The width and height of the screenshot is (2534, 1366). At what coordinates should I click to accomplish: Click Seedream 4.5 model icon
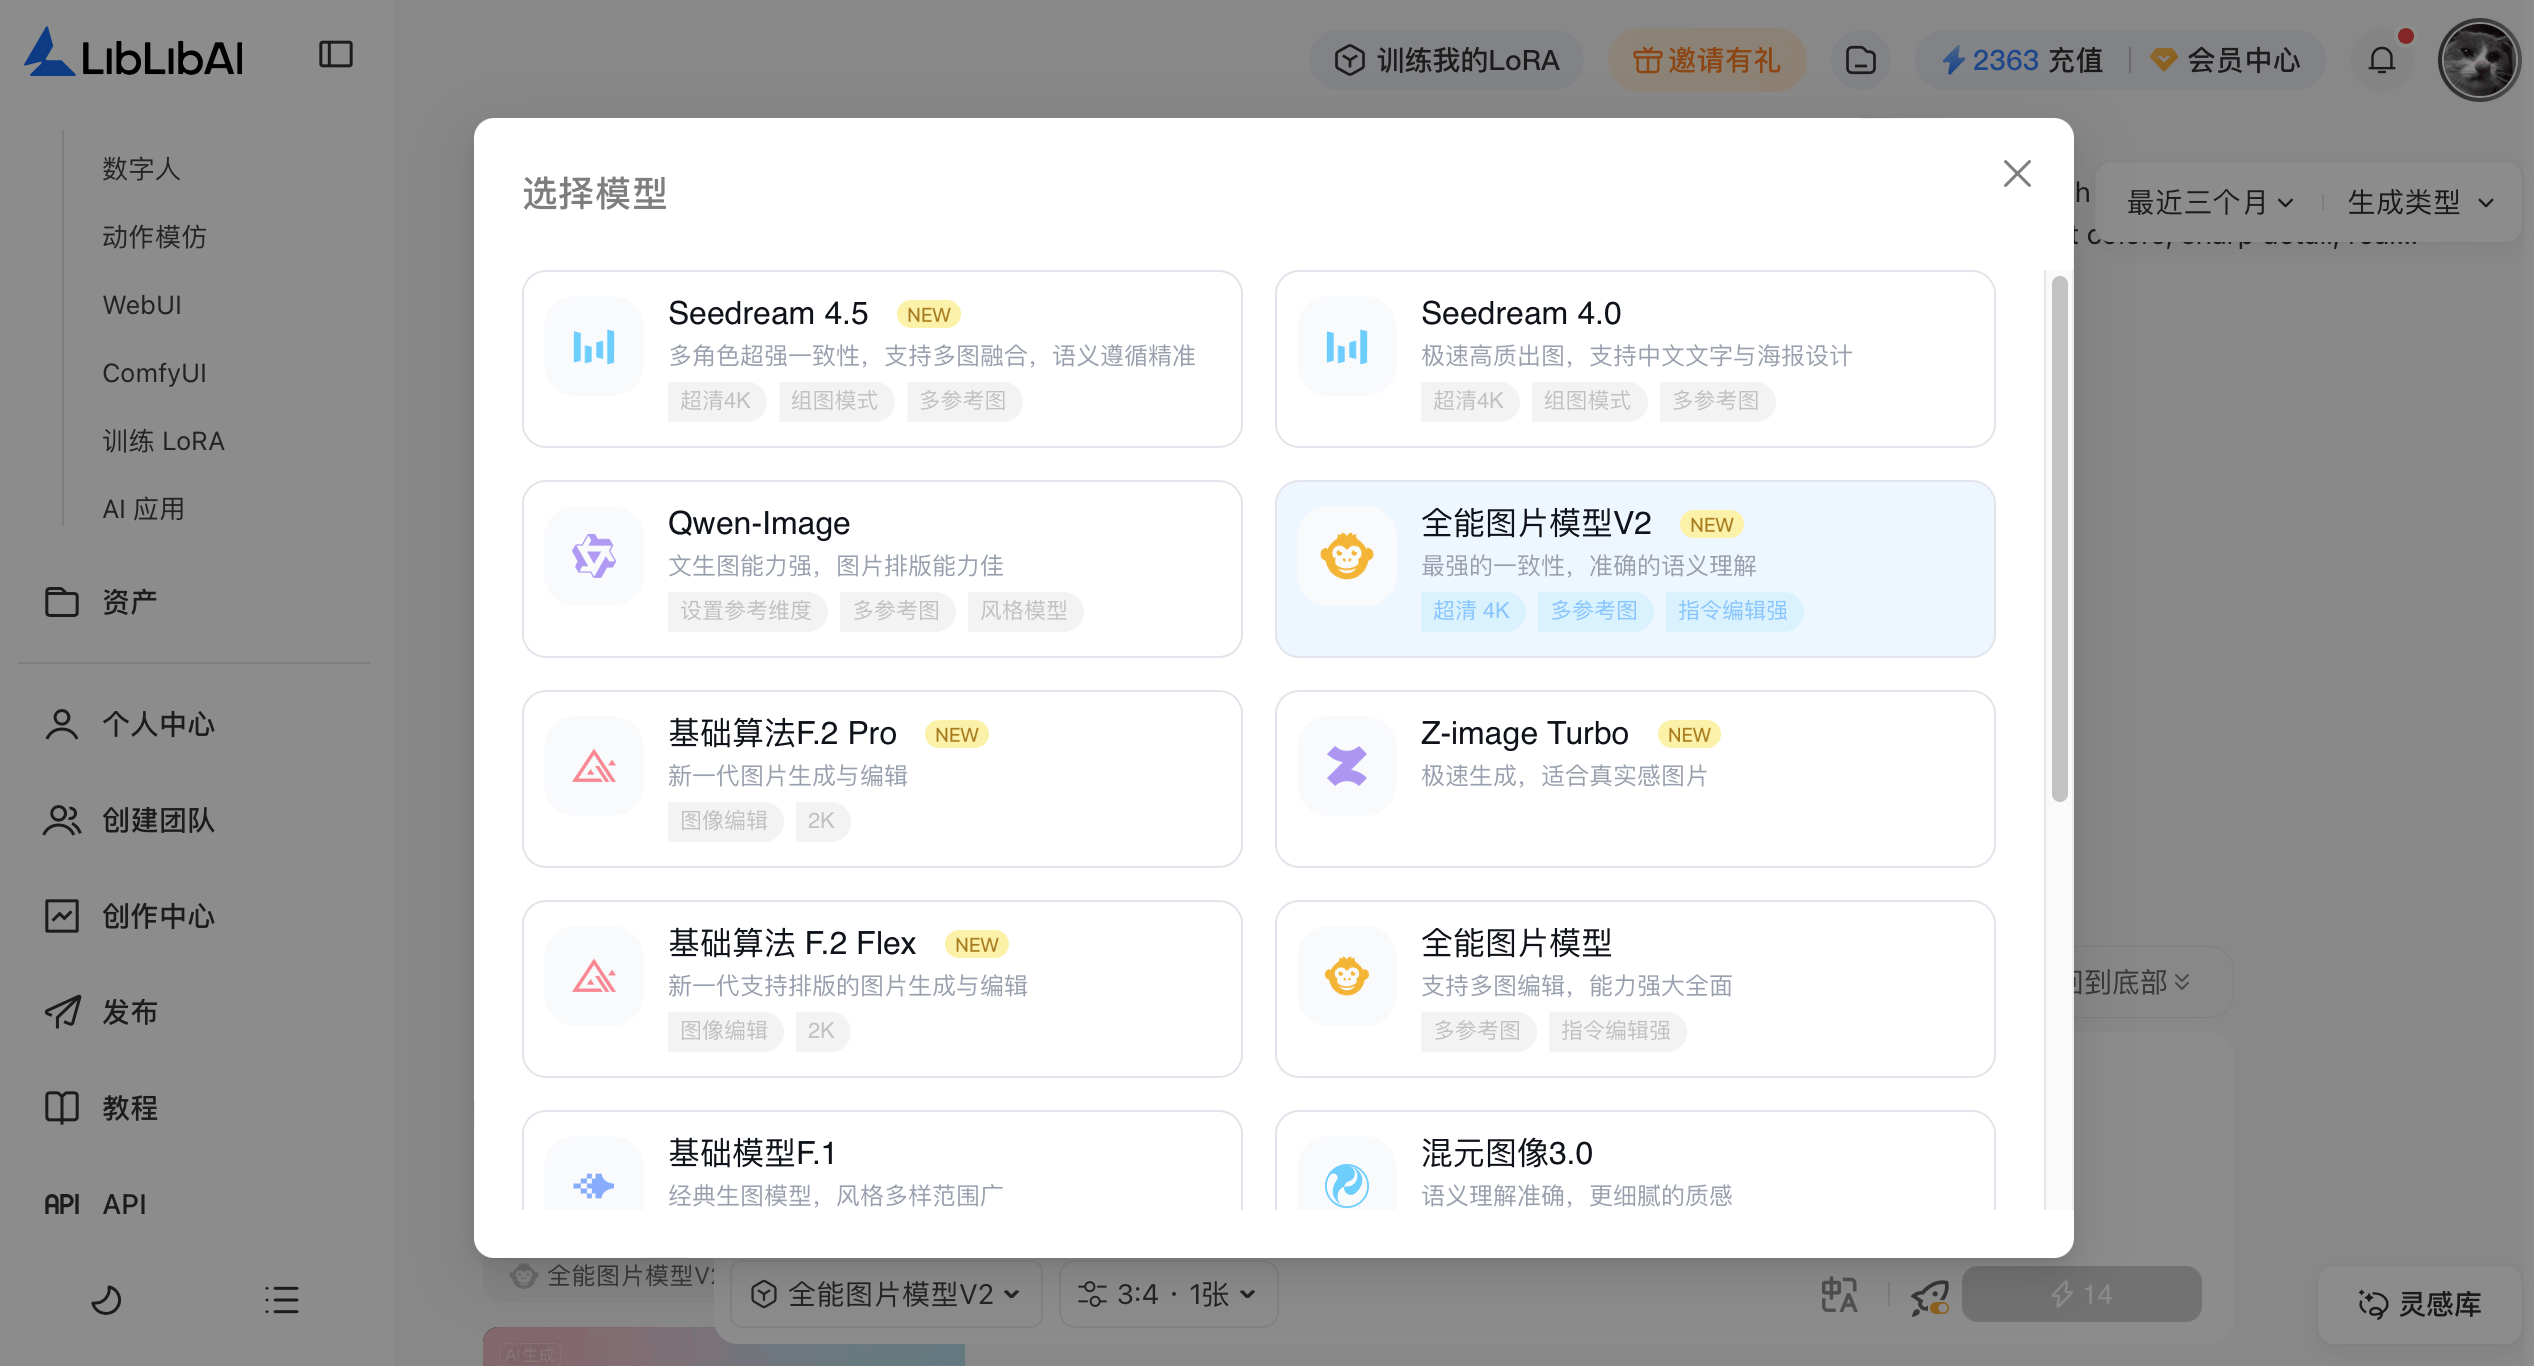point(594,347)
